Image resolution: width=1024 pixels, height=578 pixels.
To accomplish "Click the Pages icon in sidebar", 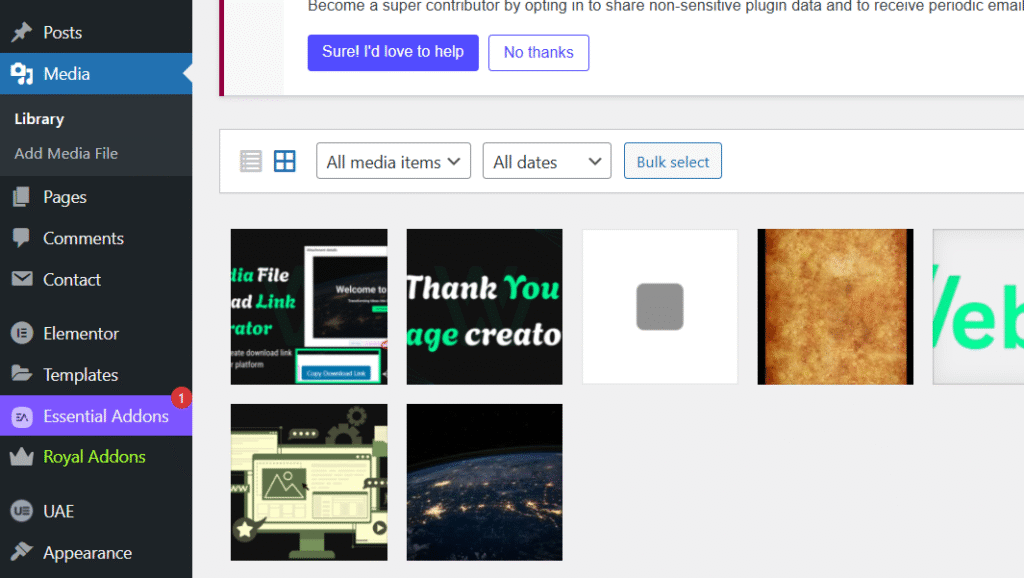I will coord(22,197).
